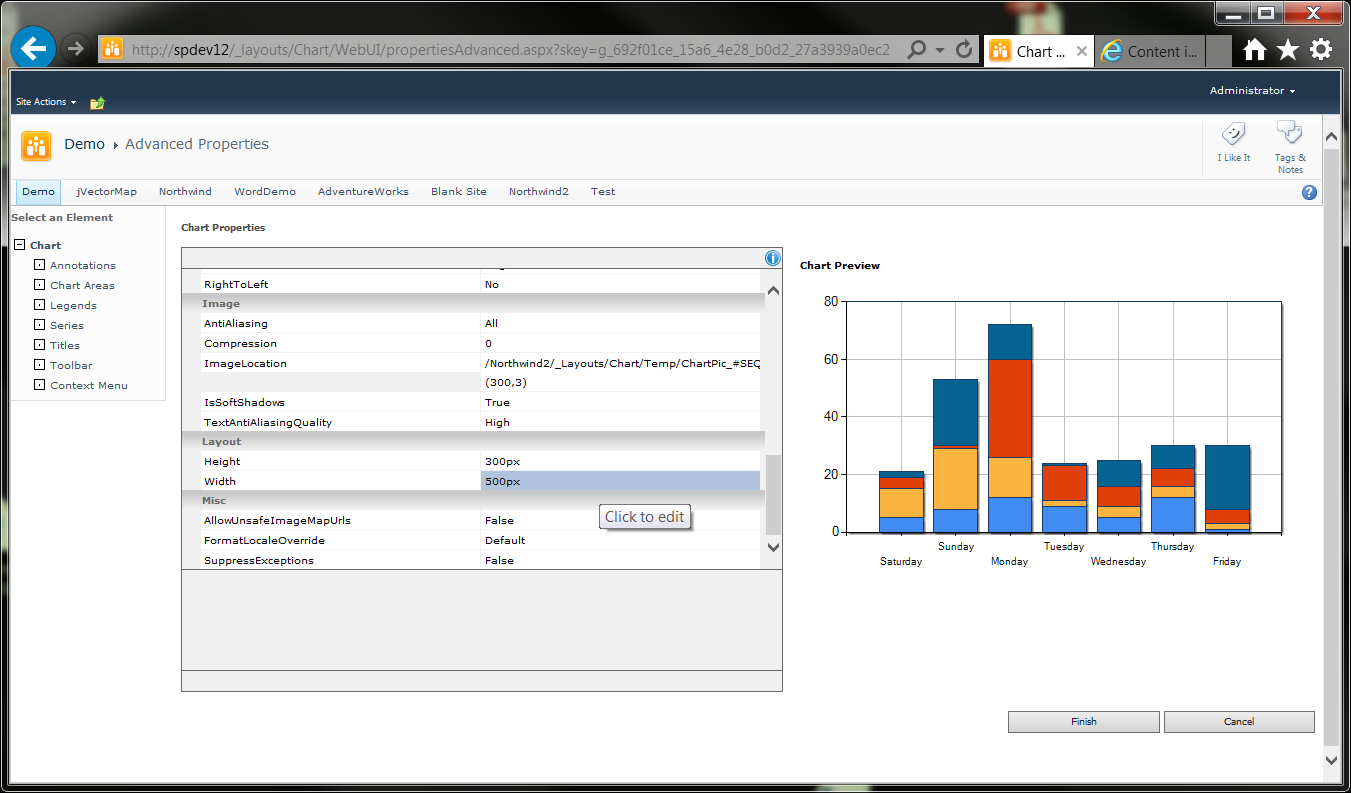Select Titles element link
Image resolution: width=1351 pixels, height=793 pixels.
tap(65, 346)
